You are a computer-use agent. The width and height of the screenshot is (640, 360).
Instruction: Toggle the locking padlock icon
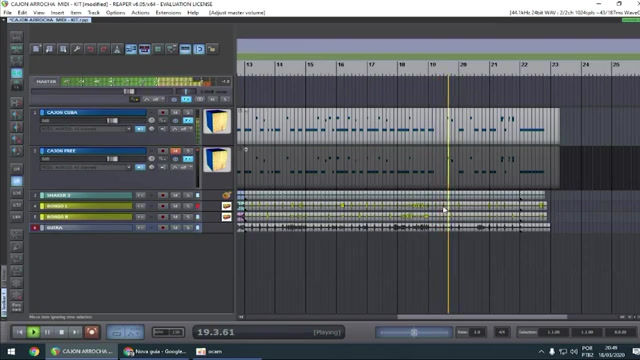pos(212,49)
